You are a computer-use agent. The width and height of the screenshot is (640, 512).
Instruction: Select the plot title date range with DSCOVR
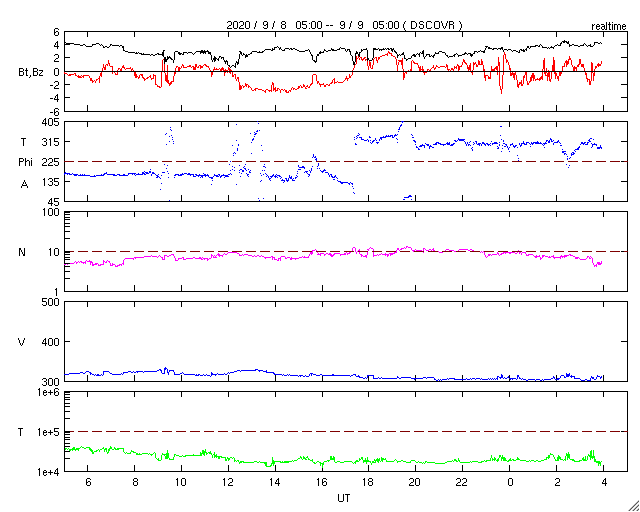pos(344,25)
